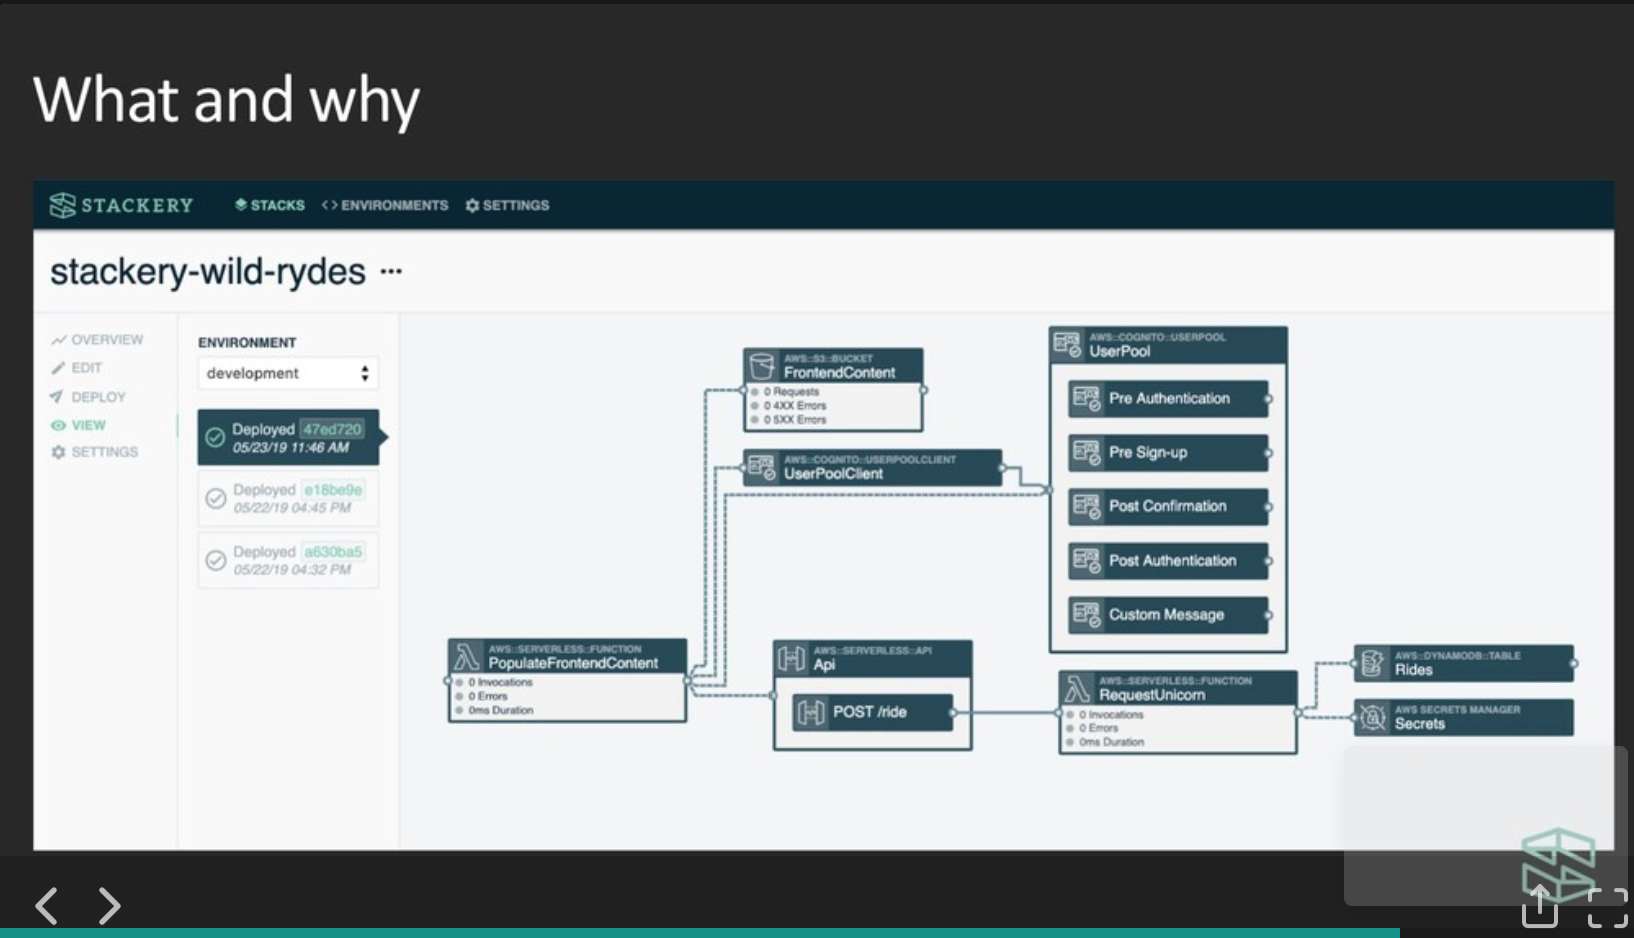Go to the next slide
The image size is (1634, 938).
point(109,906)
